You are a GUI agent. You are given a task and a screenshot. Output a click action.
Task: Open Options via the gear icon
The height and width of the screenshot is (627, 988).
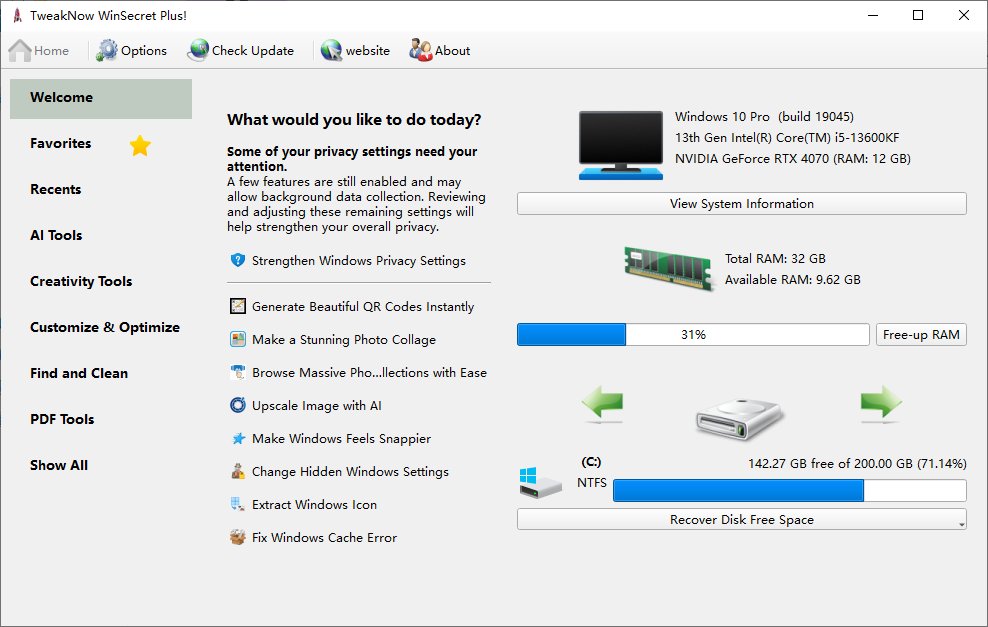(x=106, y=50)
